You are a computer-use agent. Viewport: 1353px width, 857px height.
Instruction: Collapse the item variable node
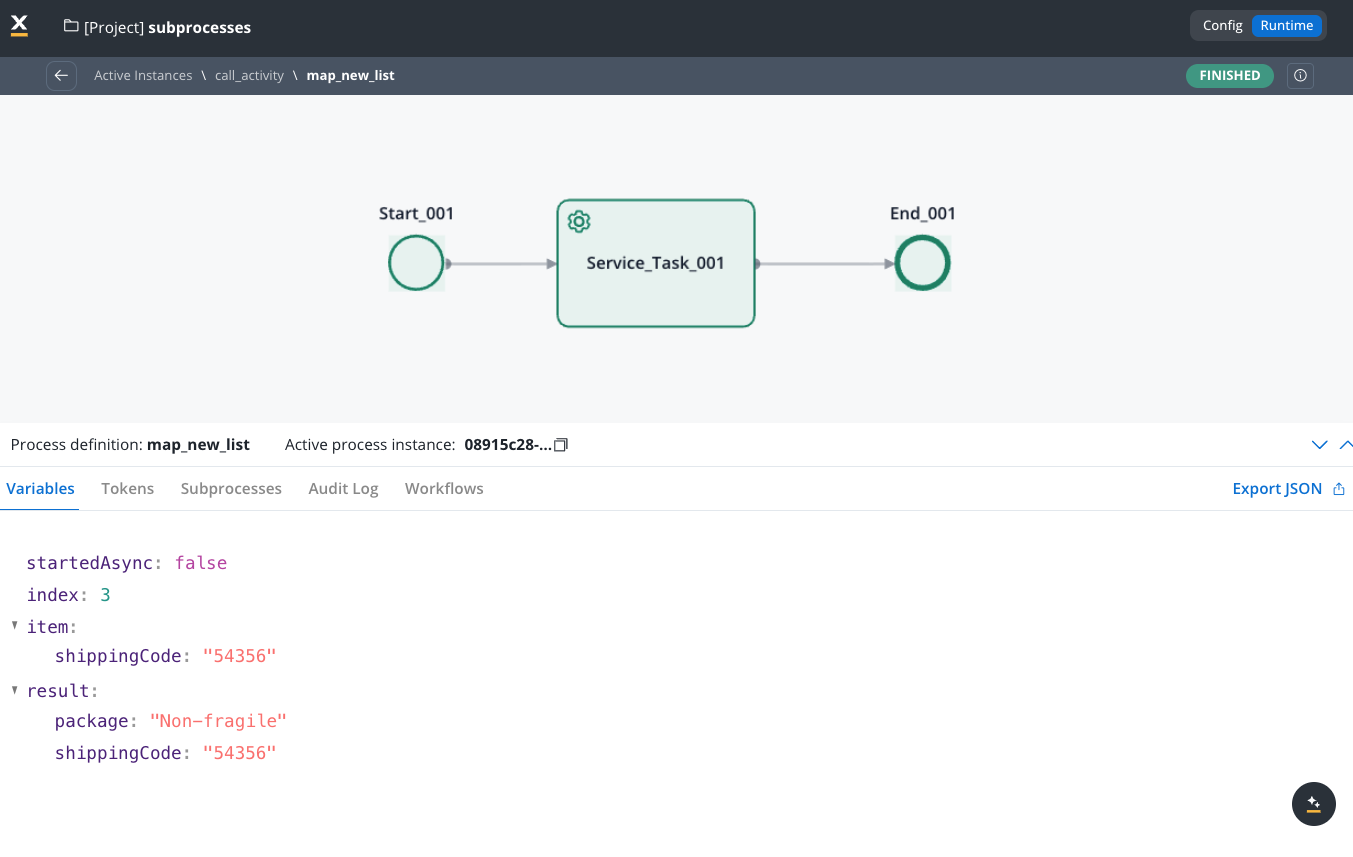[15, 626]
